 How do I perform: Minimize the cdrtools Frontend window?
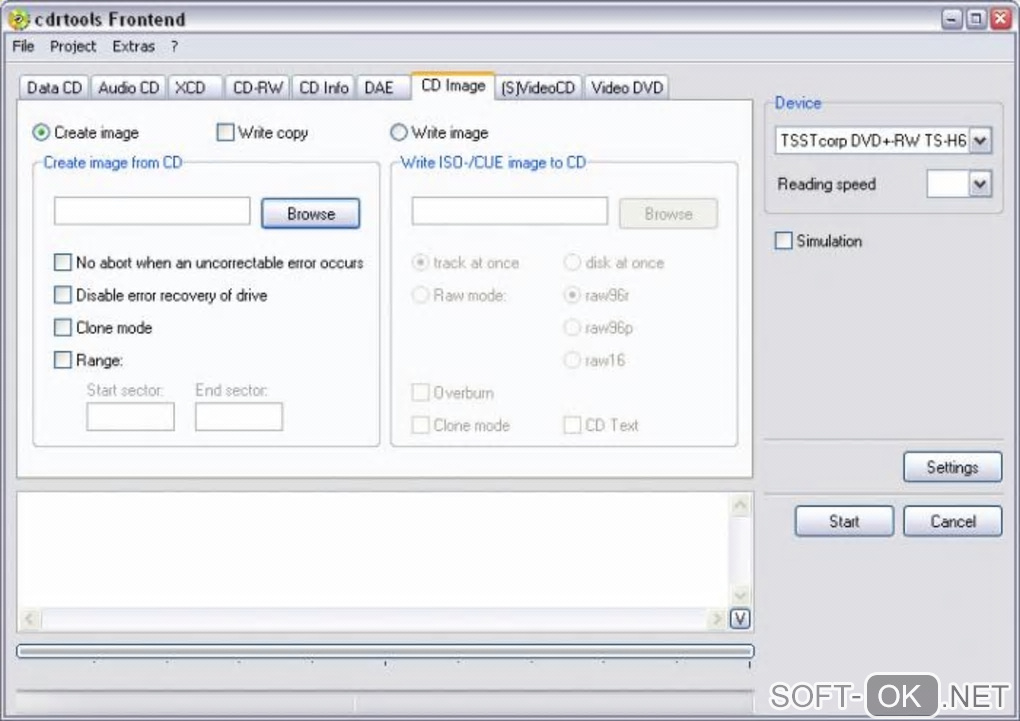point(952,19)
